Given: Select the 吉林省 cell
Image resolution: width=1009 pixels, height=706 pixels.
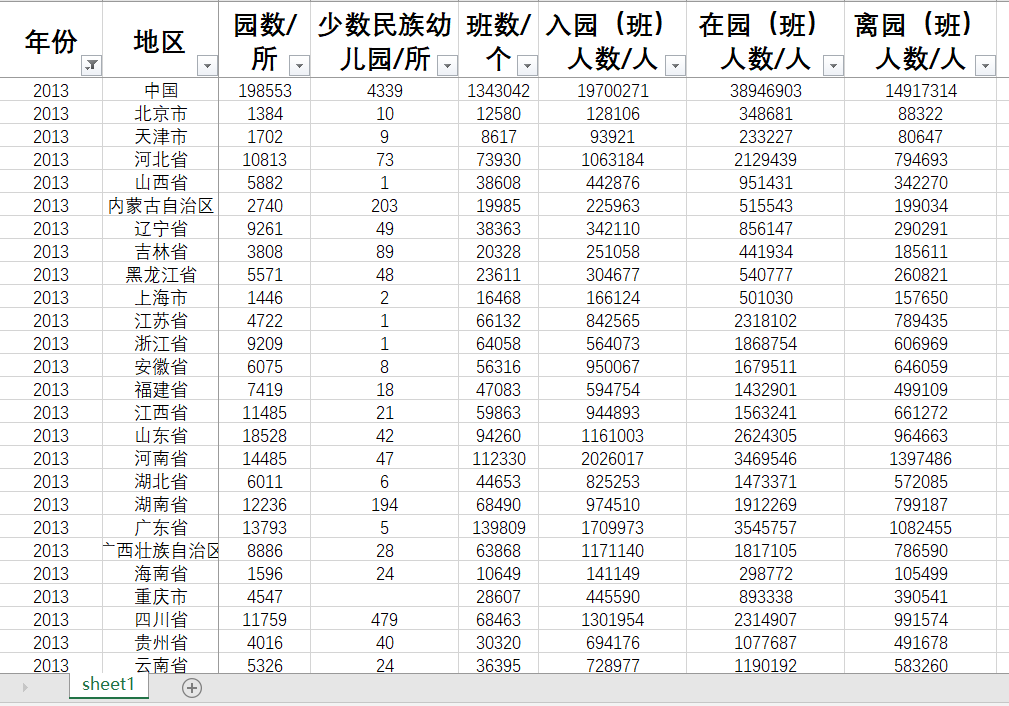Looking at the screenshot, I should pos(160,252).
